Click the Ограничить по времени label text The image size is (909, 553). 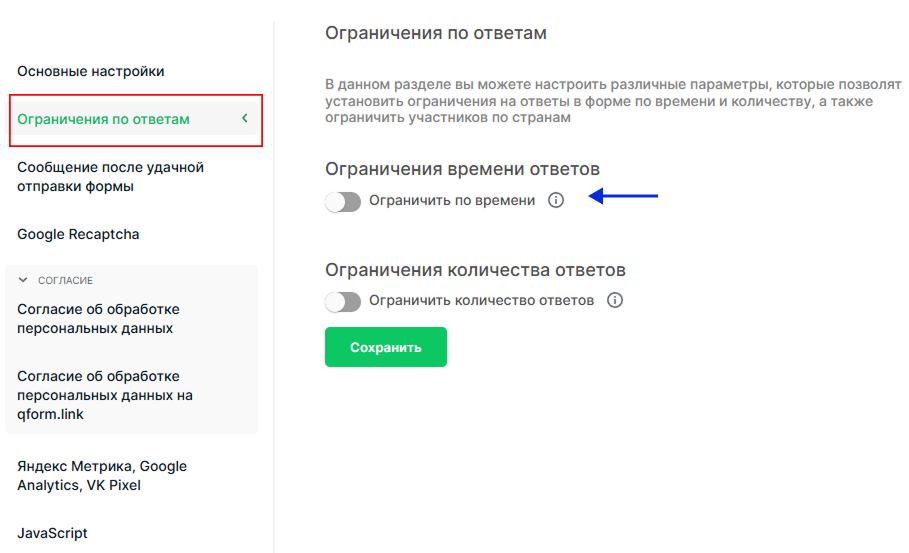(x=452, y=201)
